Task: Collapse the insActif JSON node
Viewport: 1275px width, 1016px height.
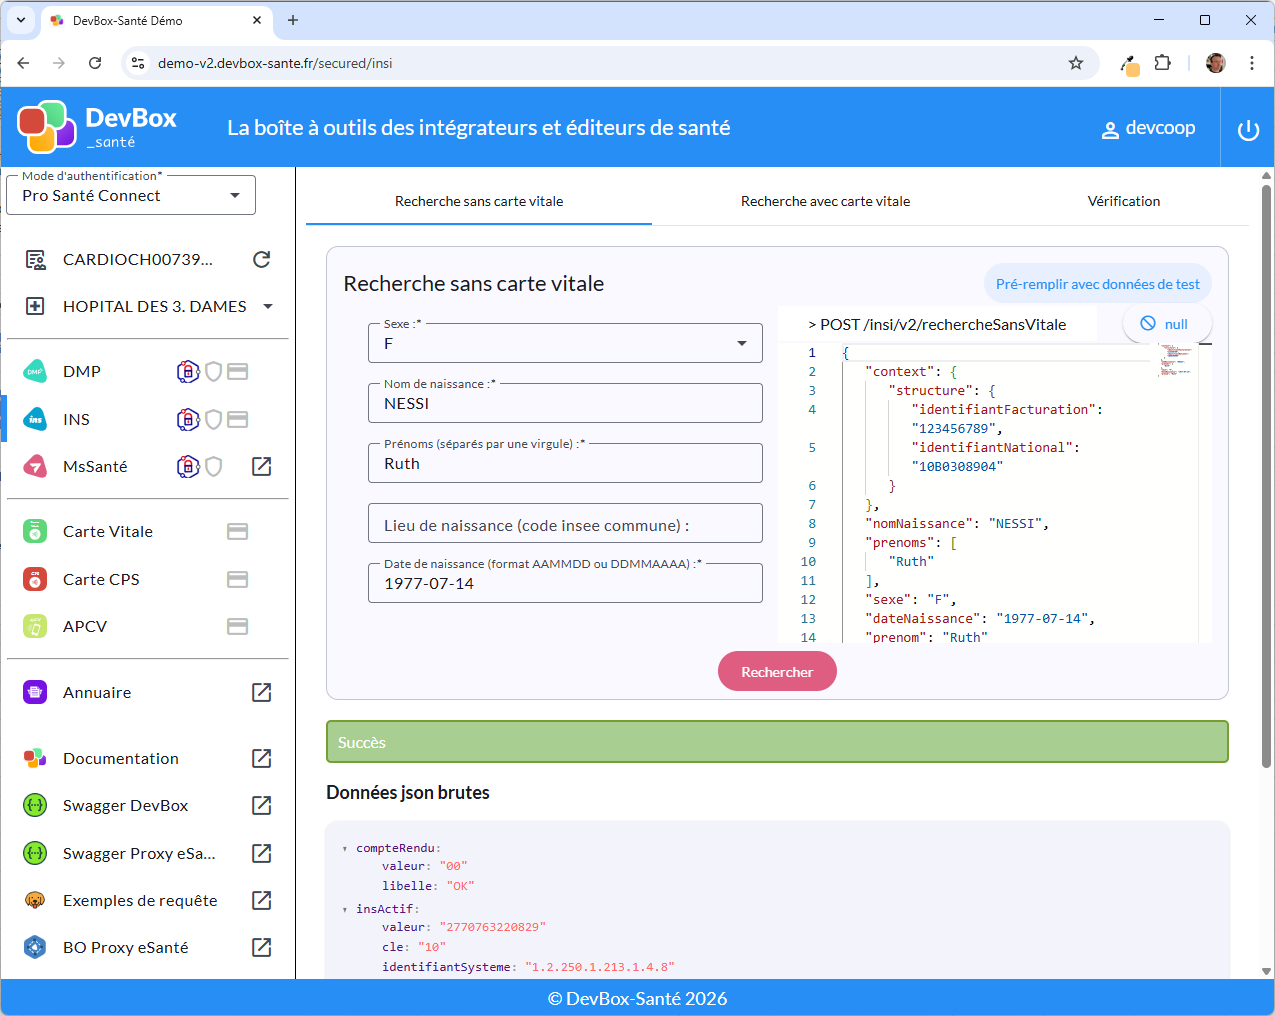Action: 345,910
